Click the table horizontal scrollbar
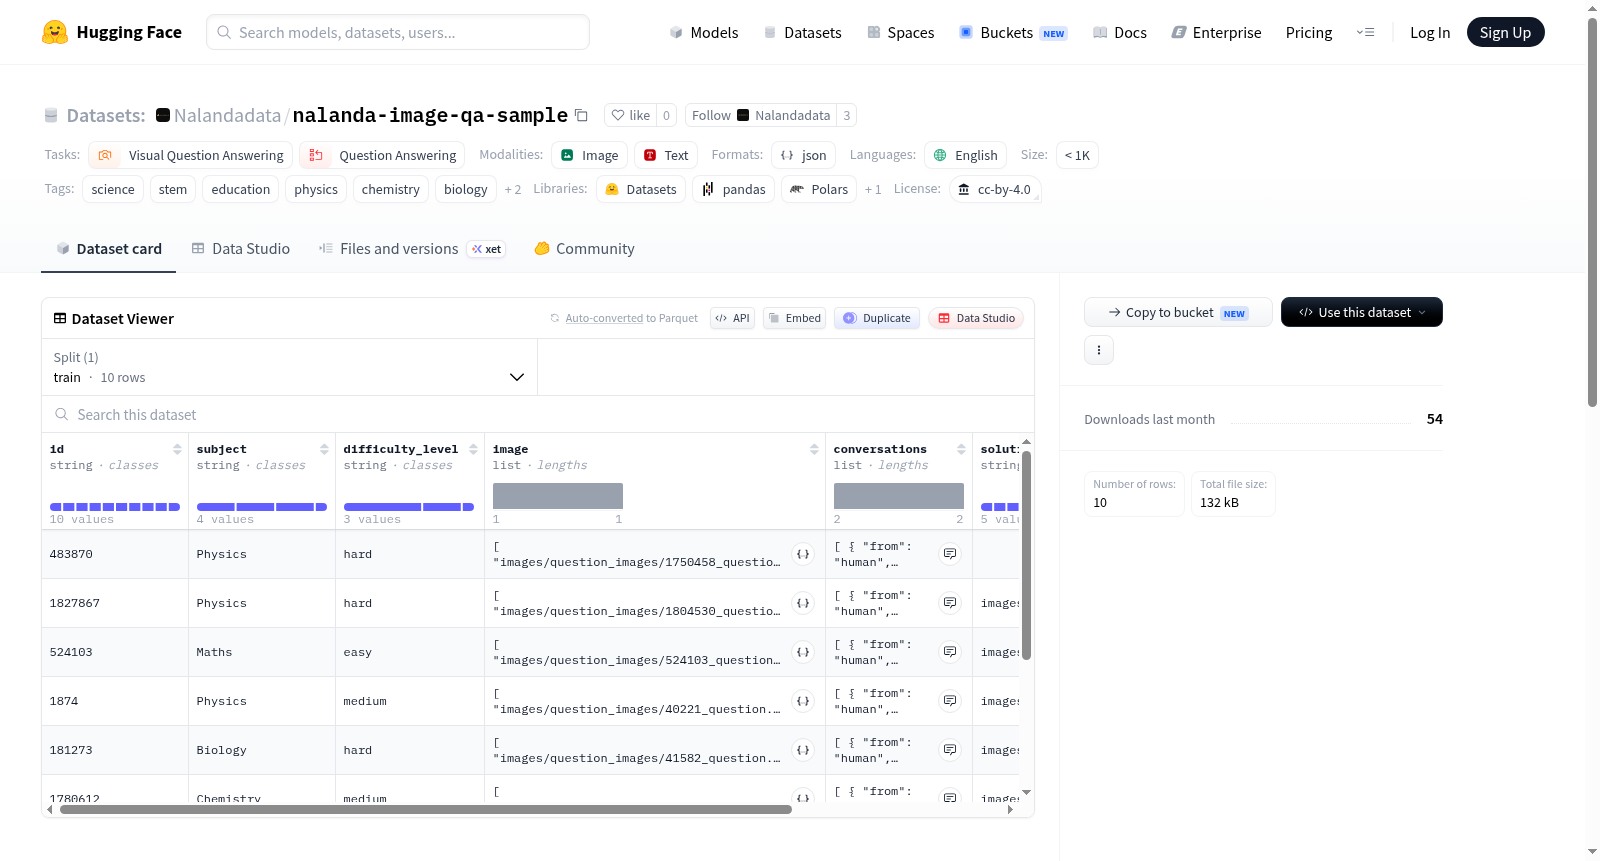Image resolution: width=1600 pixels, height=861 pixels. [x=426, y=809]
